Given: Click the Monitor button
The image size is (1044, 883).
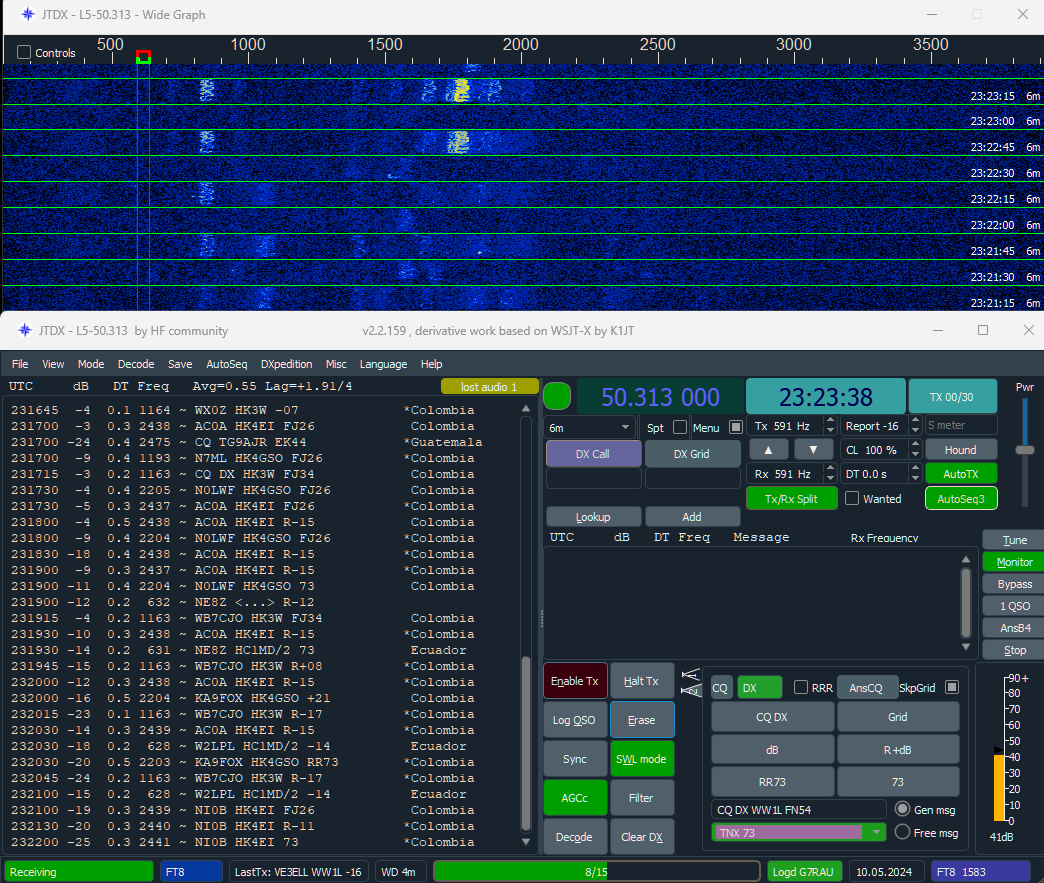Looking at the screenshot, I should pos(1014,562).
